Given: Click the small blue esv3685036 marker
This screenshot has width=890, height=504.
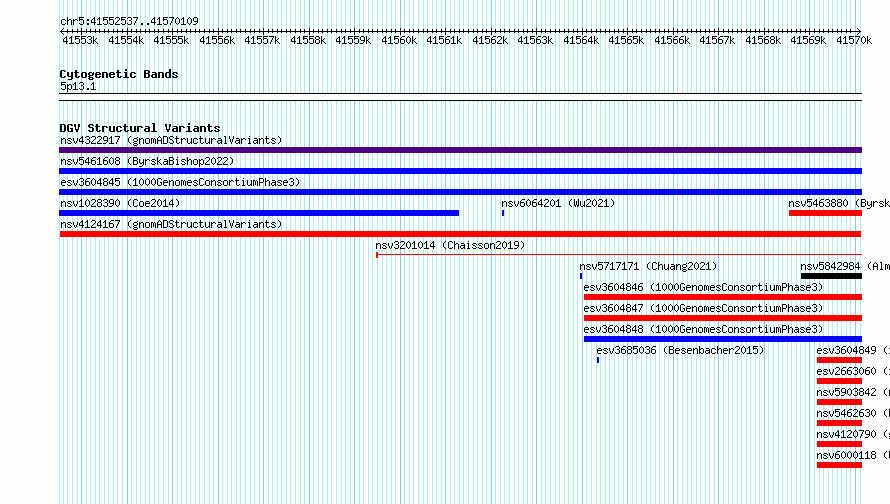Looking at the screenshot, I should coord(598,360).
